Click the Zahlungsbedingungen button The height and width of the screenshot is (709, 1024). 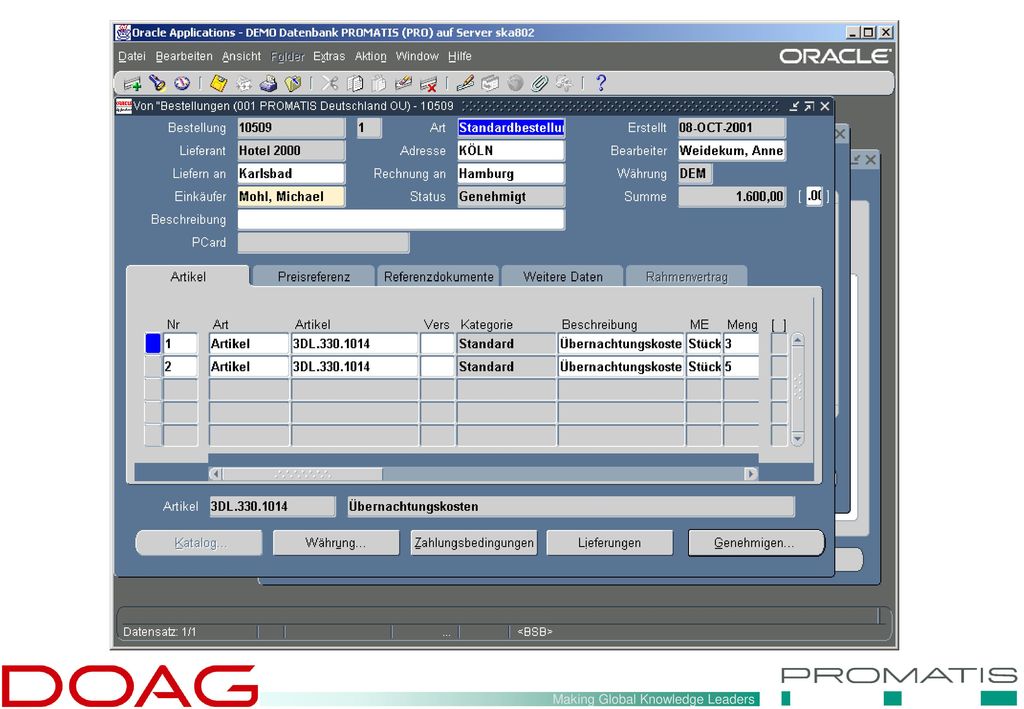coord(474,543)
